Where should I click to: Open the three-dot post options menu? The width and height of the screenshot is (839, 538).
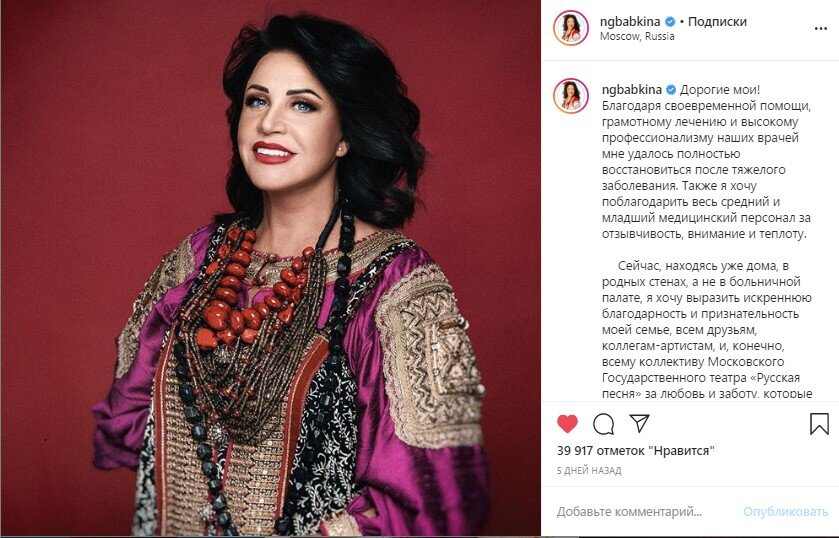(820, 29)
